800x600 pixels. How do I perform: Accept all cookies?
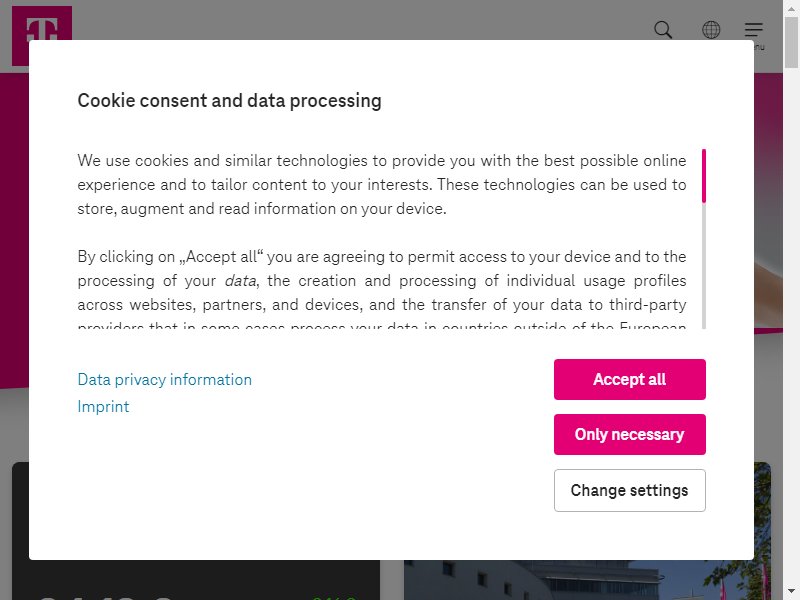click(x=630, y=379)
